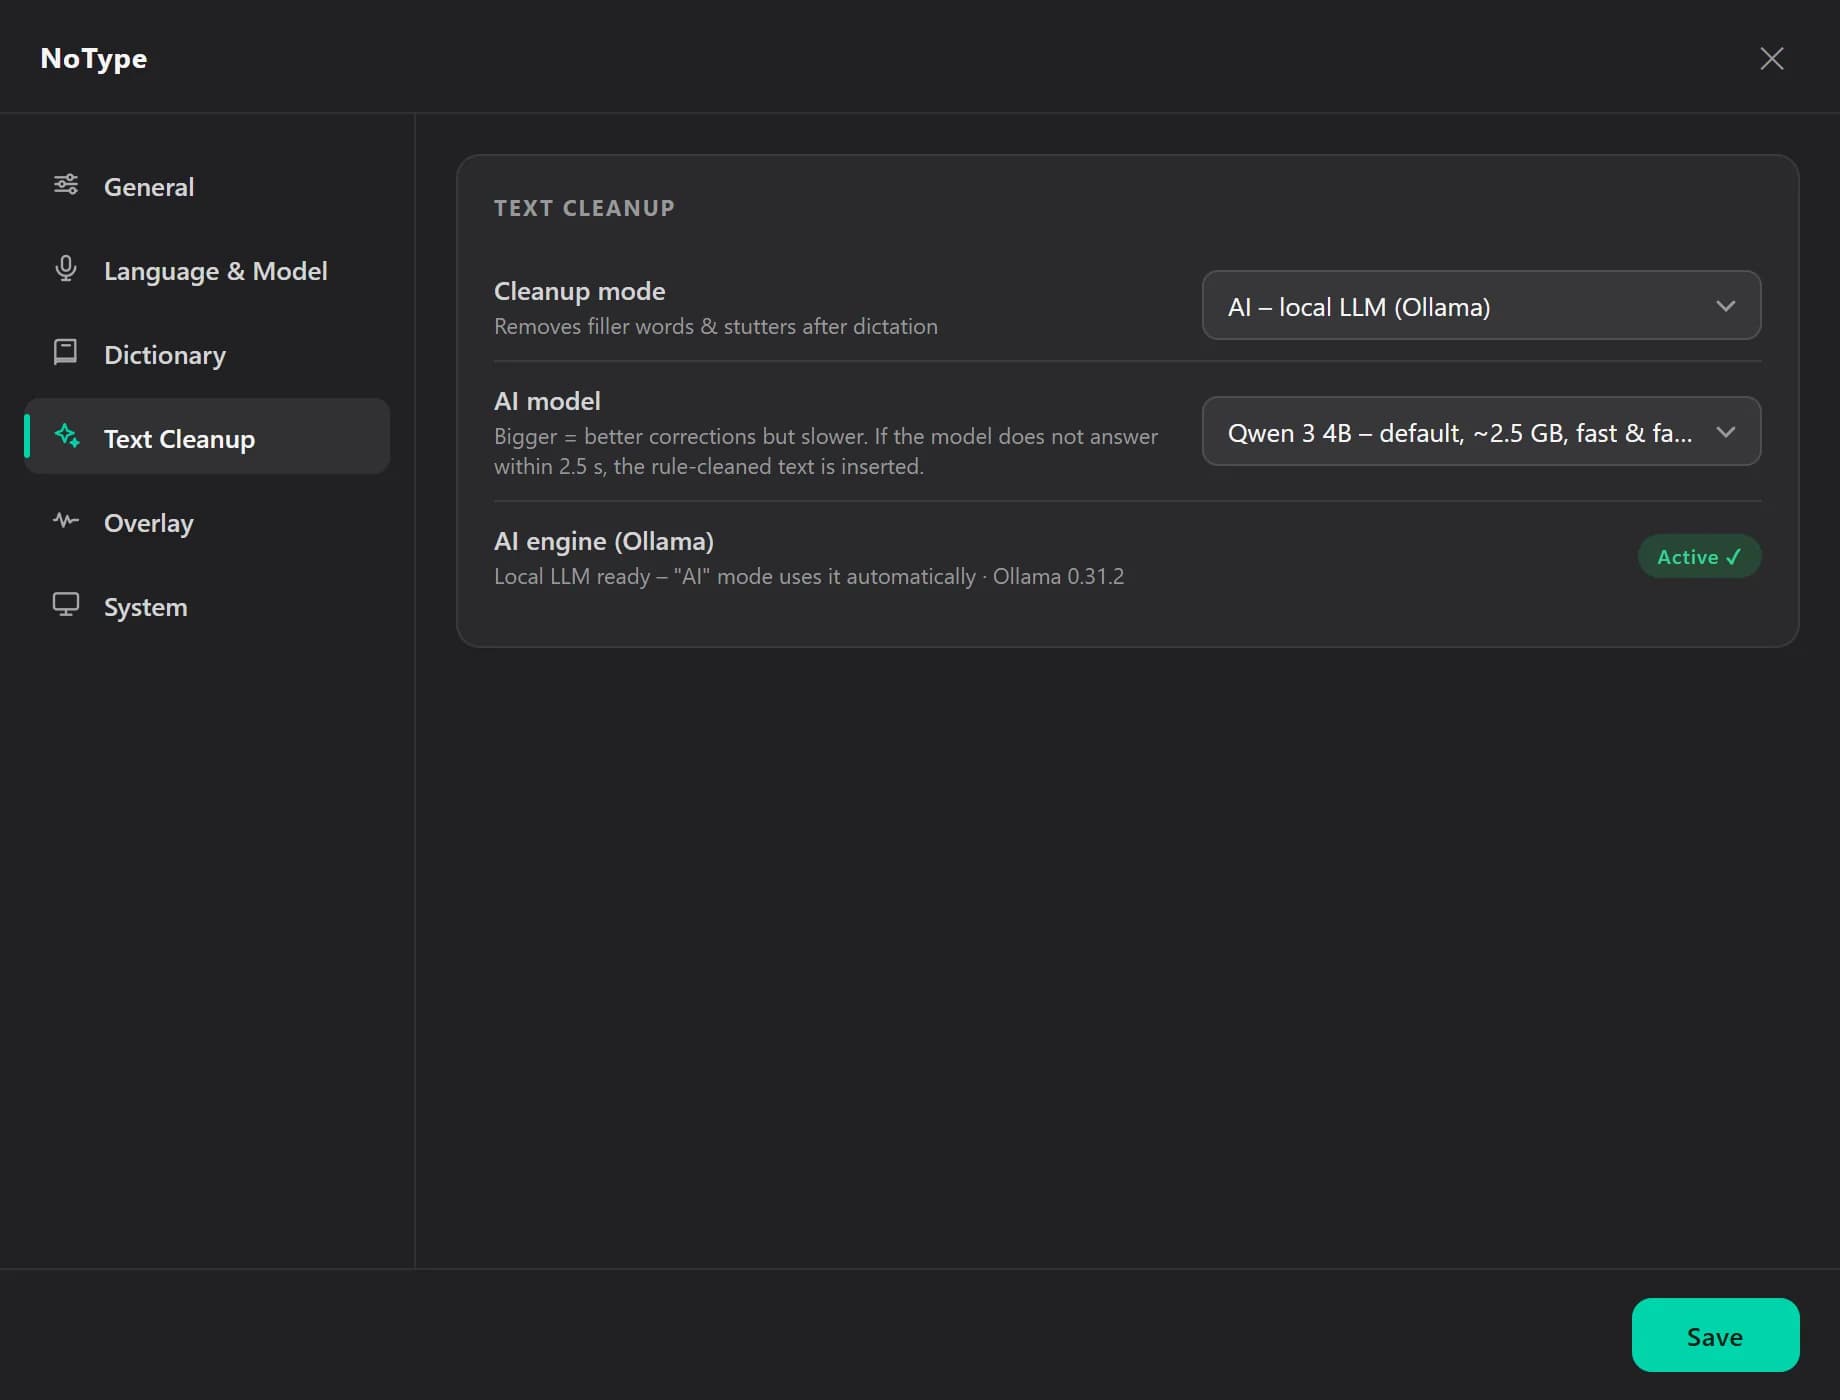Click the microphone icon for Language & Model

point(66,269)
